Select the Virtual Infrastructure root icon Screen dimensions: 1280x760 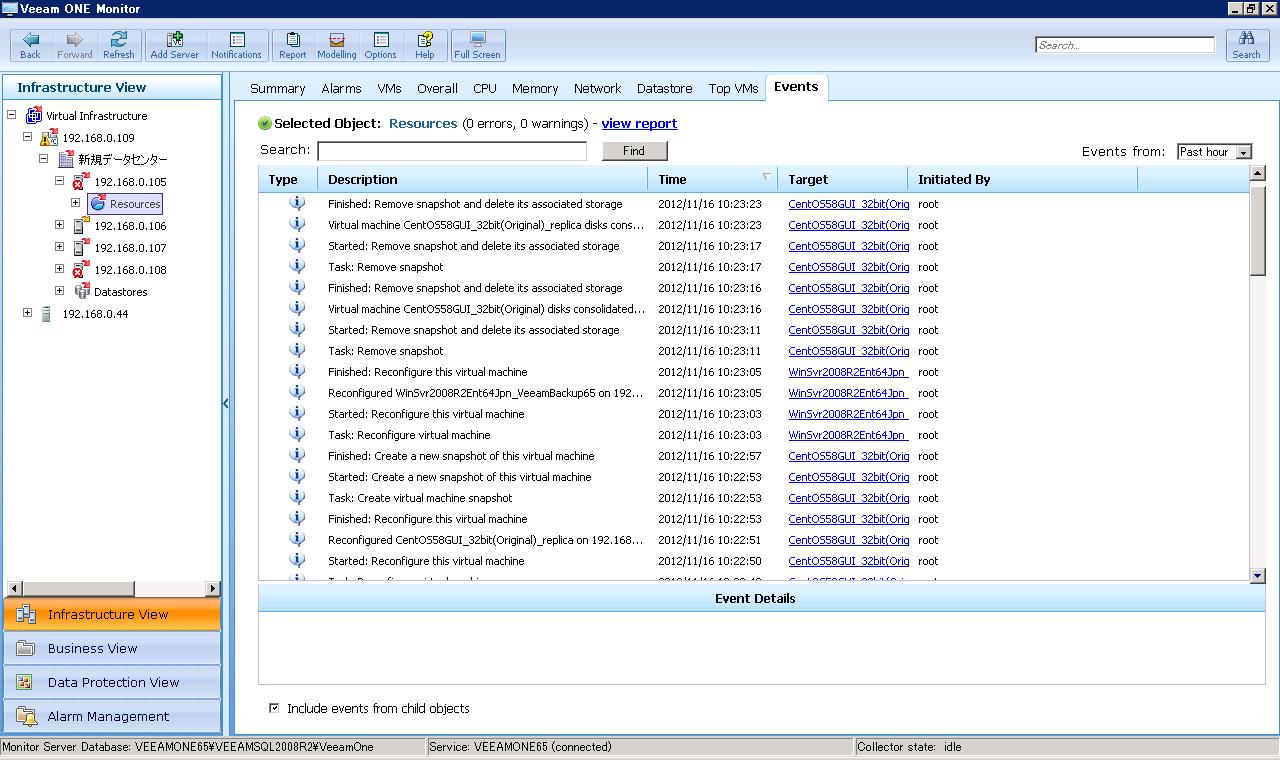pyautogui.click(x=34, y=116)
